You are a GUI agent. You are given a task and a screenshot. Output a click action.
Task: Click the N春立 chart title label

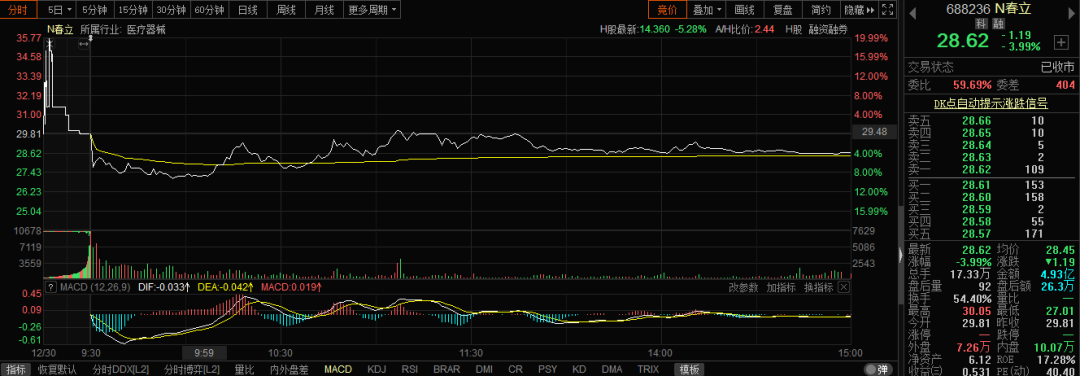[x=60, y=29]
